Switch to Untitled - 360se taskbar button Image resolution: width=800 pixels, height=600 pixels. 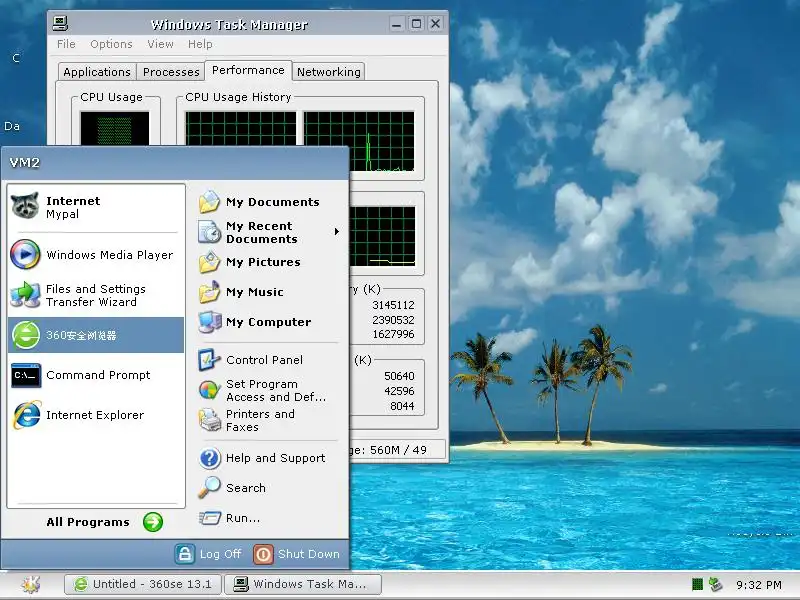pos(143,584)
